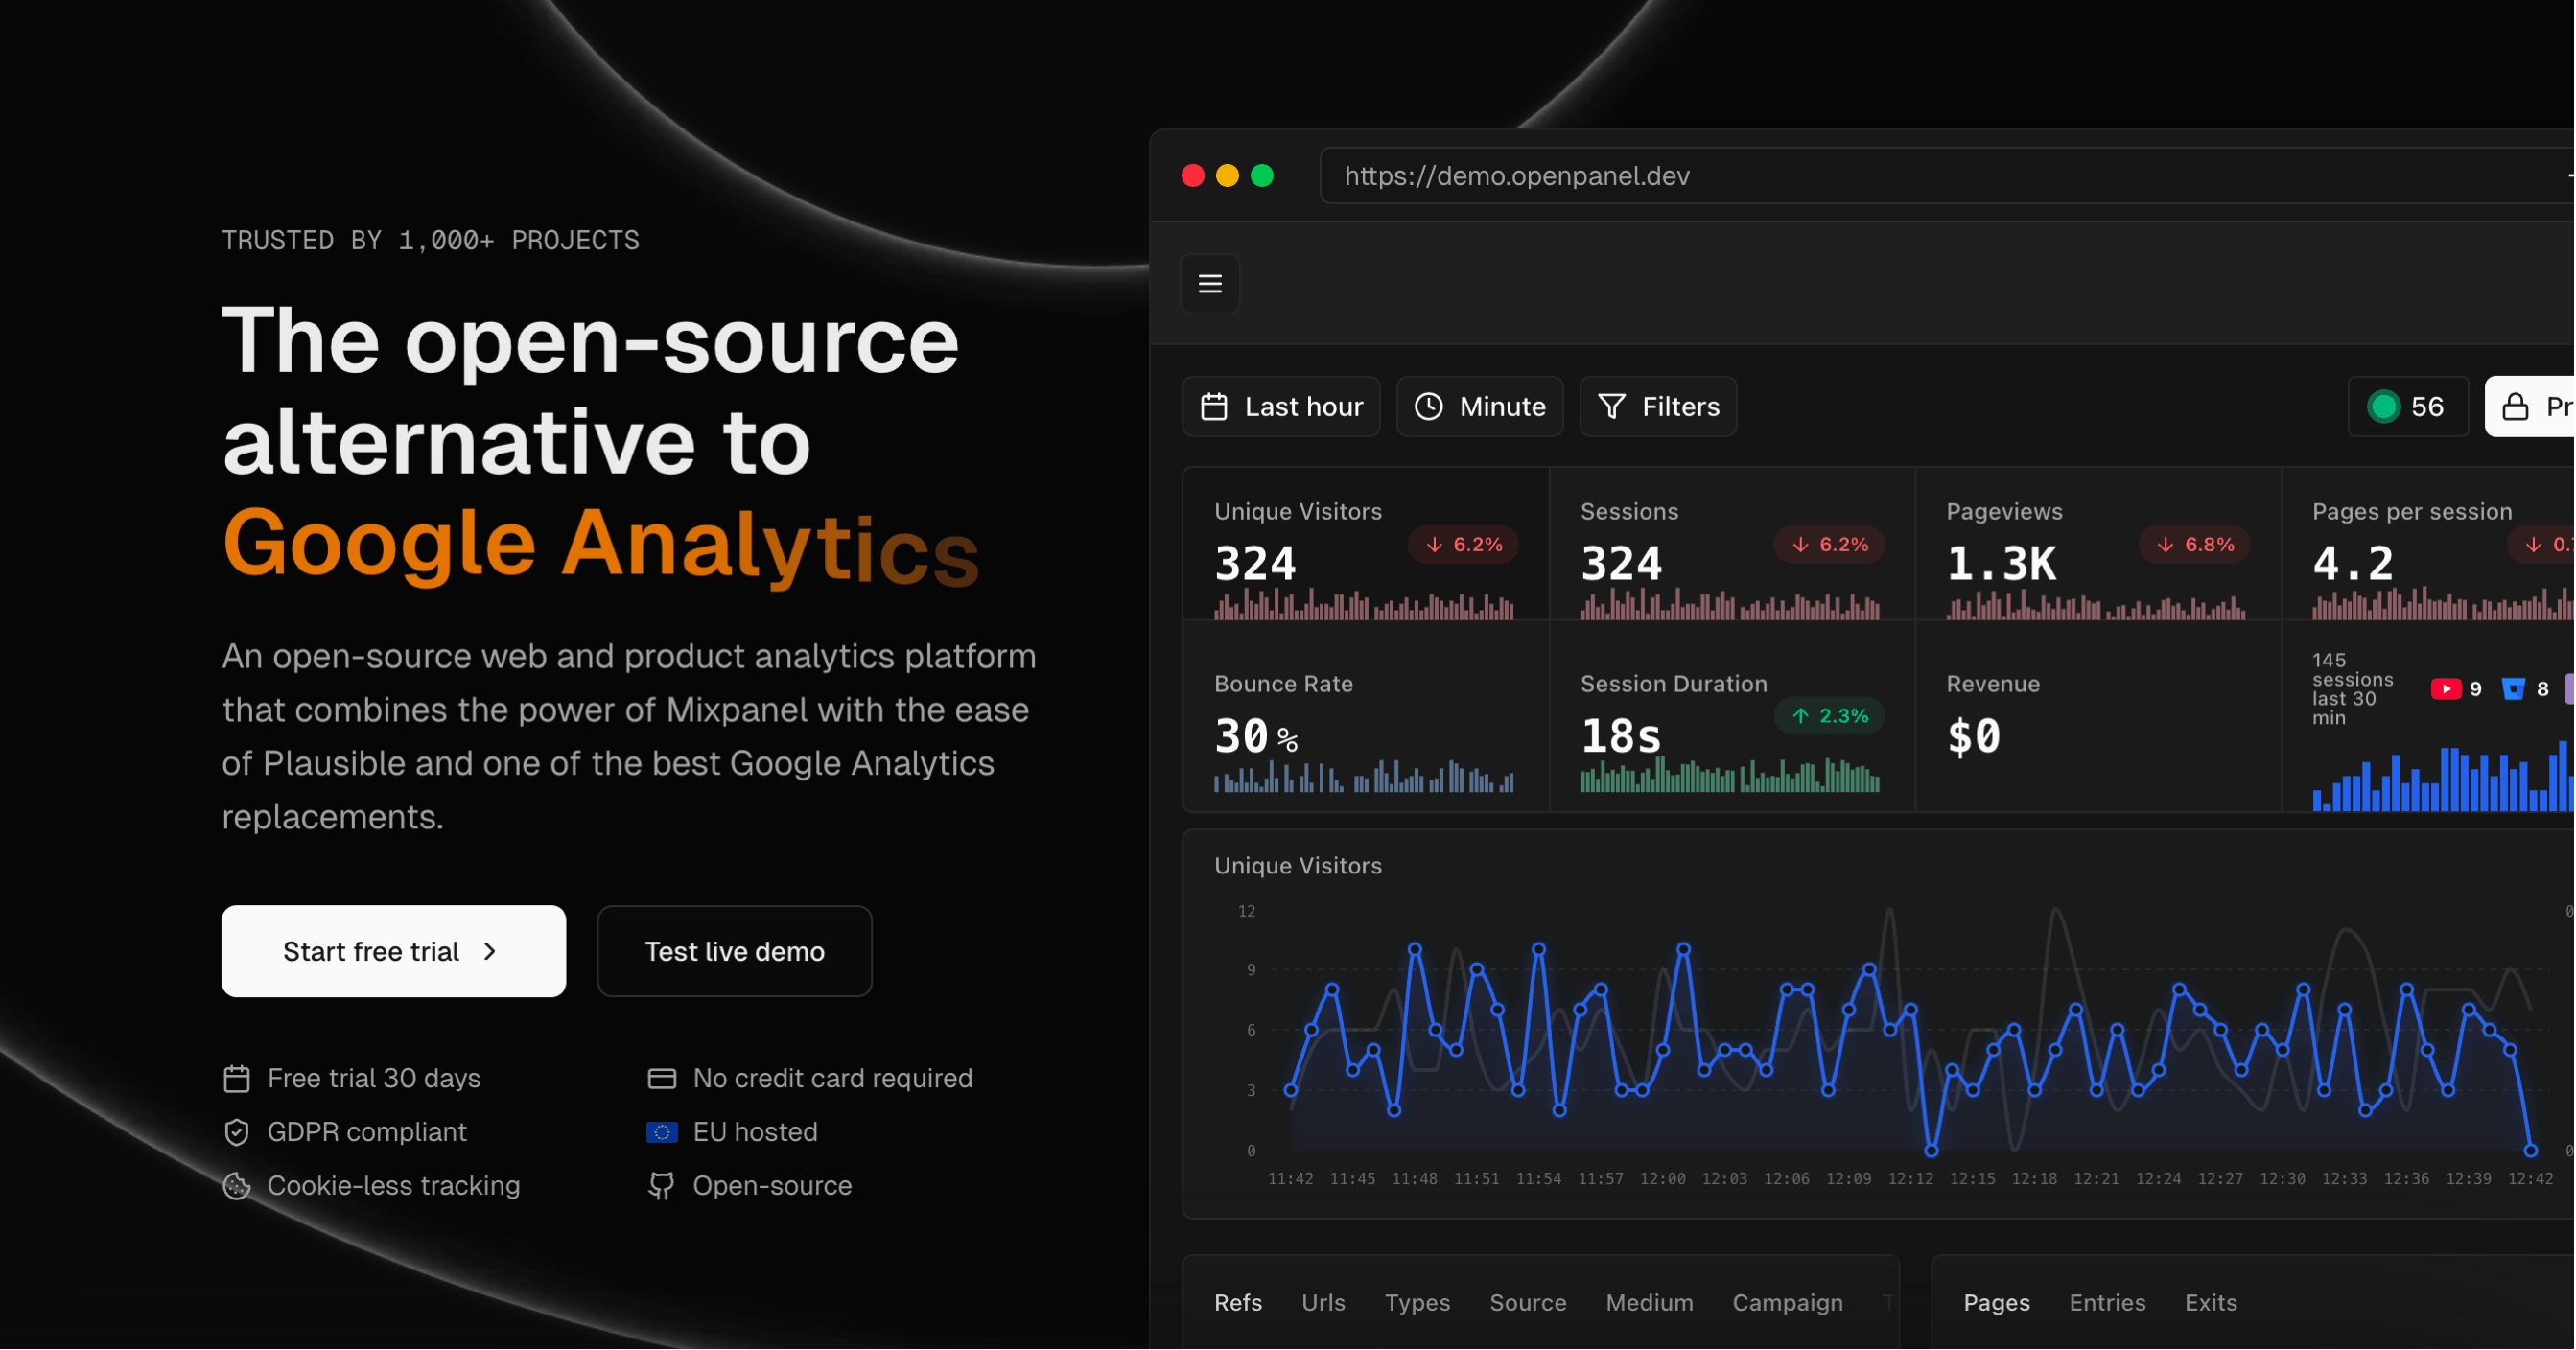Click Test live demo button
Viewport: 2576px width, 1350px height.
point(734,951)
